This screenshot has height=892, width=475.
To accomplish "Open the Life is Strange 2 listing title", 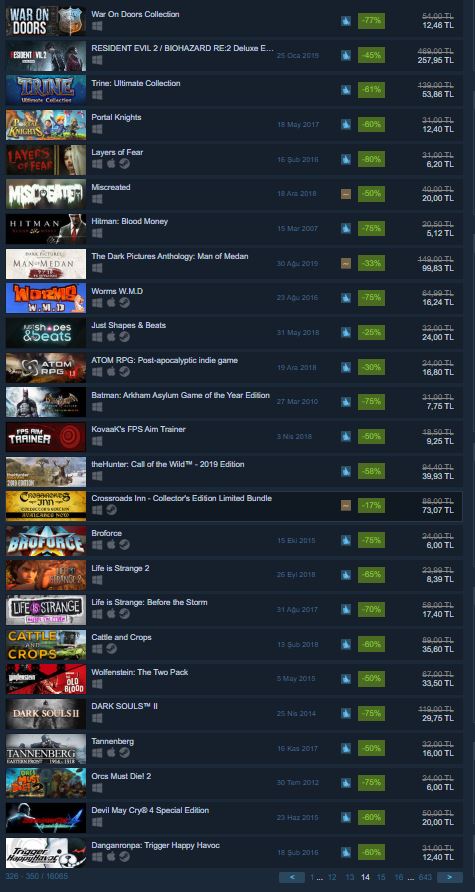I will pyautogui.click(x=121, y=568).
